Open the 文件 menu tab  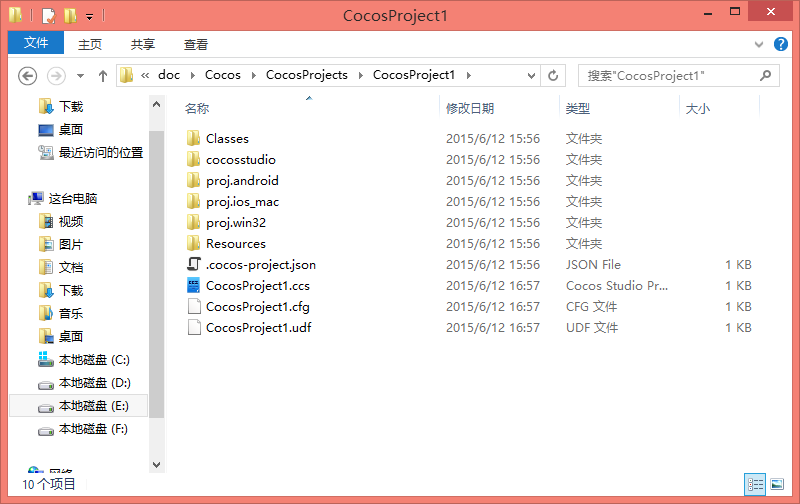click(36, 42)
